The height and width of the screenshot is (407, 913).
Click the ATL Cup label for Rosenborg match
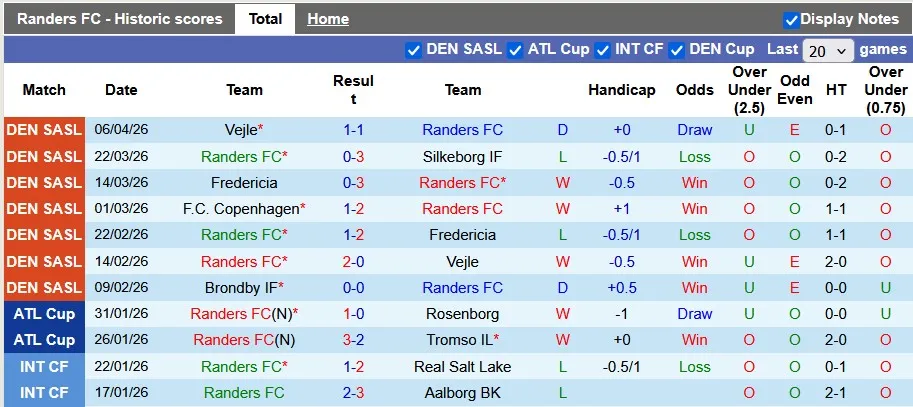point(44,314)
